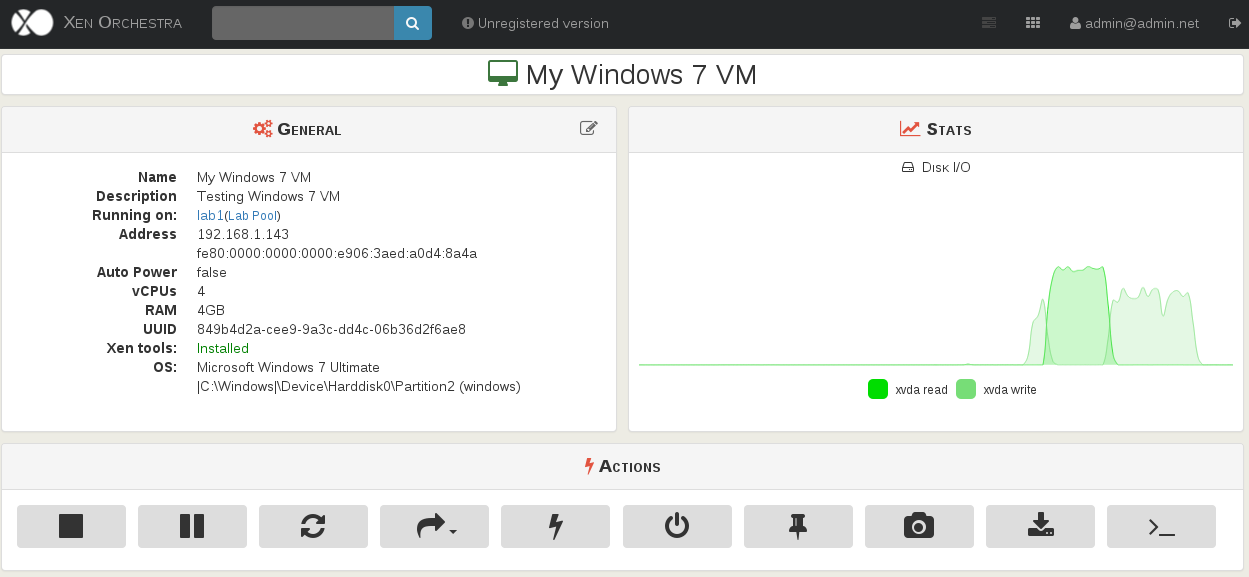Click the description Testing Windows 7 VM
Screen dimensions: 1249x577
(268, 196)
